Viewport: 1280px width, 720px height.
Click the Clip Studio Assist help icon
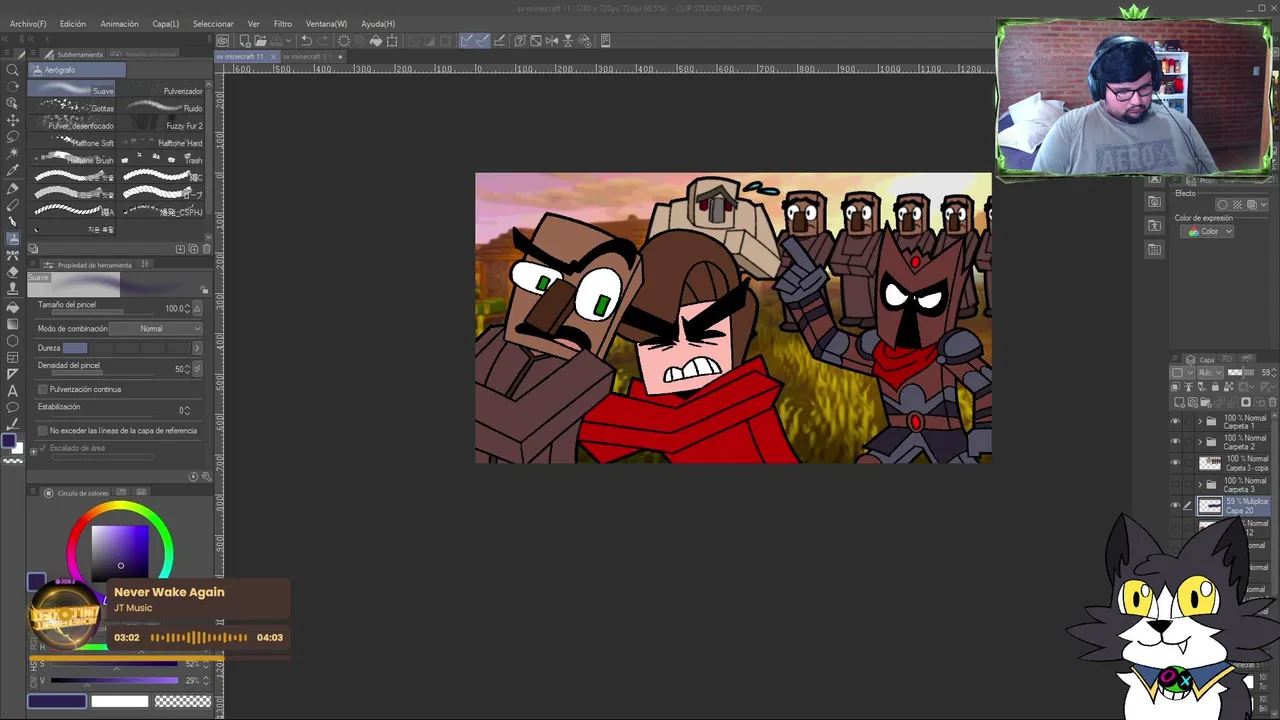pos(520,41)
